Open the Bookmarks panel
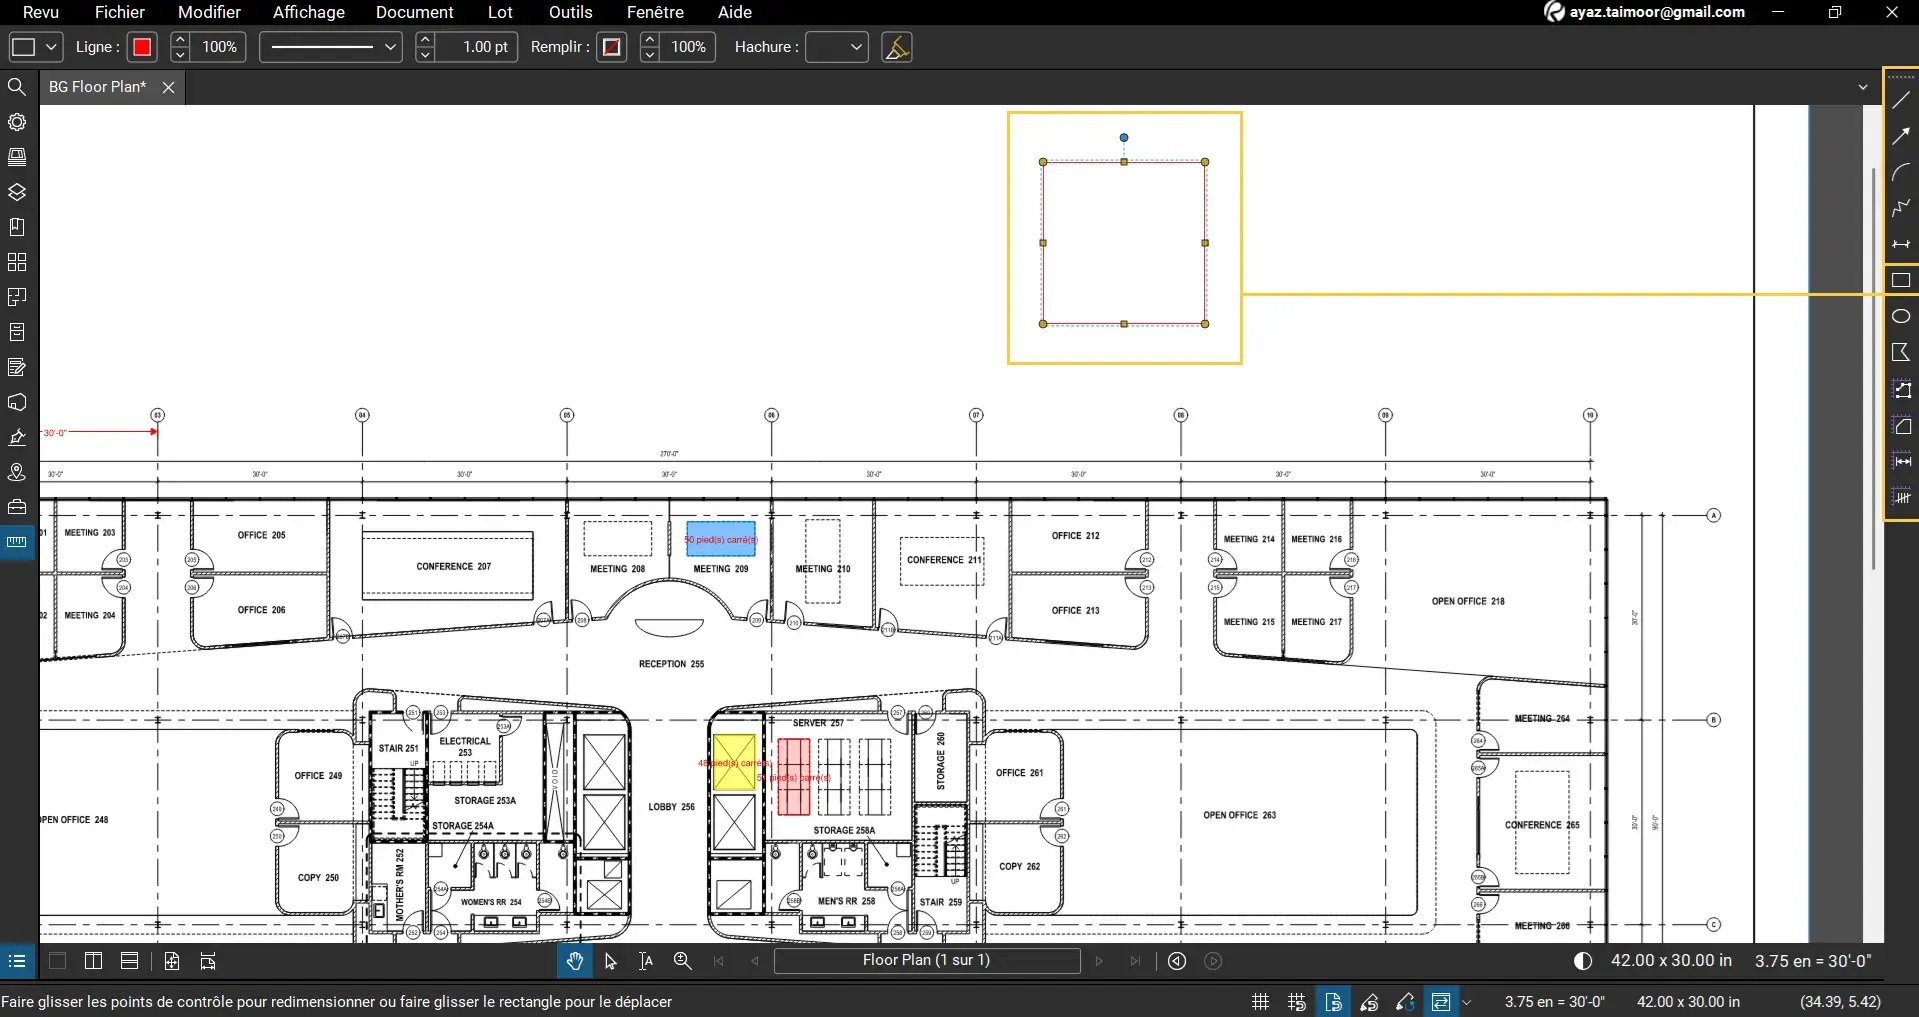This screenshot has height=1017, width=1919. [17, 227]
